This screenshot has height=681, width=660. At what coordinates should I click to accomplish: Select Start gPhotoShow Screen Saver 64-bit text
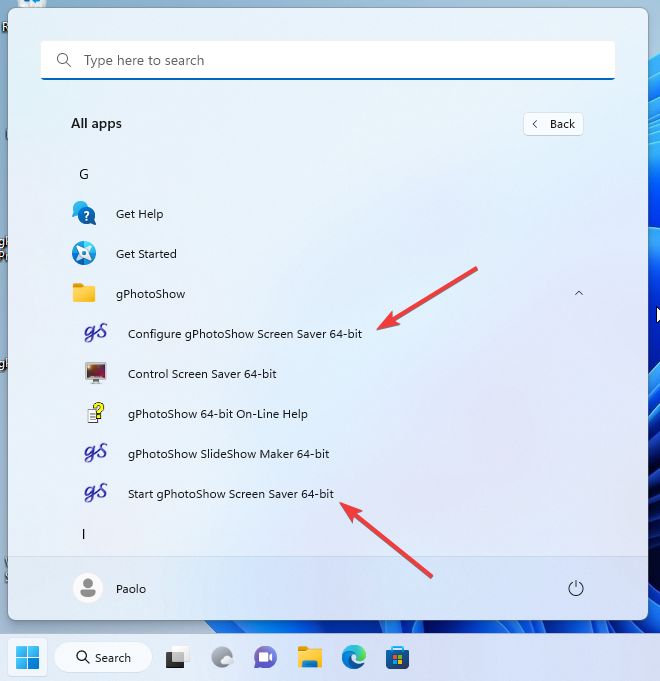point(231,494)
